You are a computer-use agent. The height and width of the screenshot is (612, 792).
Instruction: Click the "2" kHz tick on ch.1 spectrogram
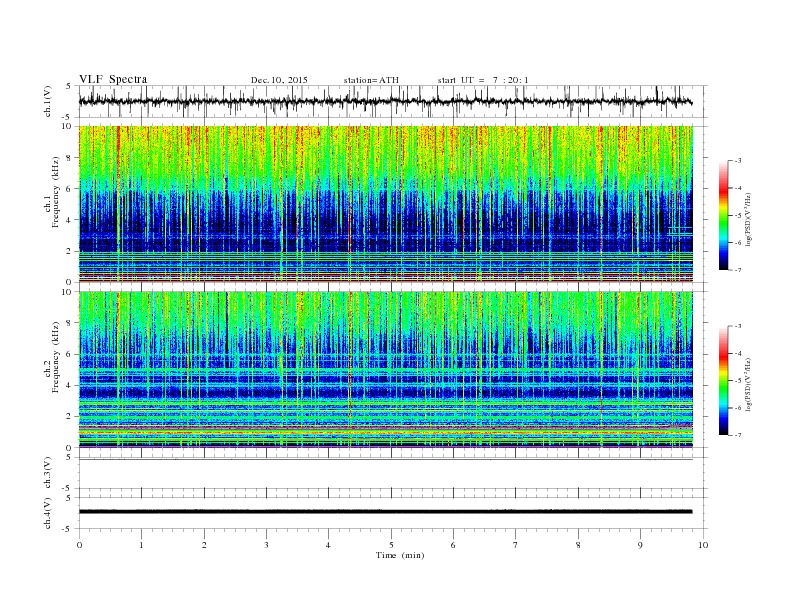tap(70, 251)
